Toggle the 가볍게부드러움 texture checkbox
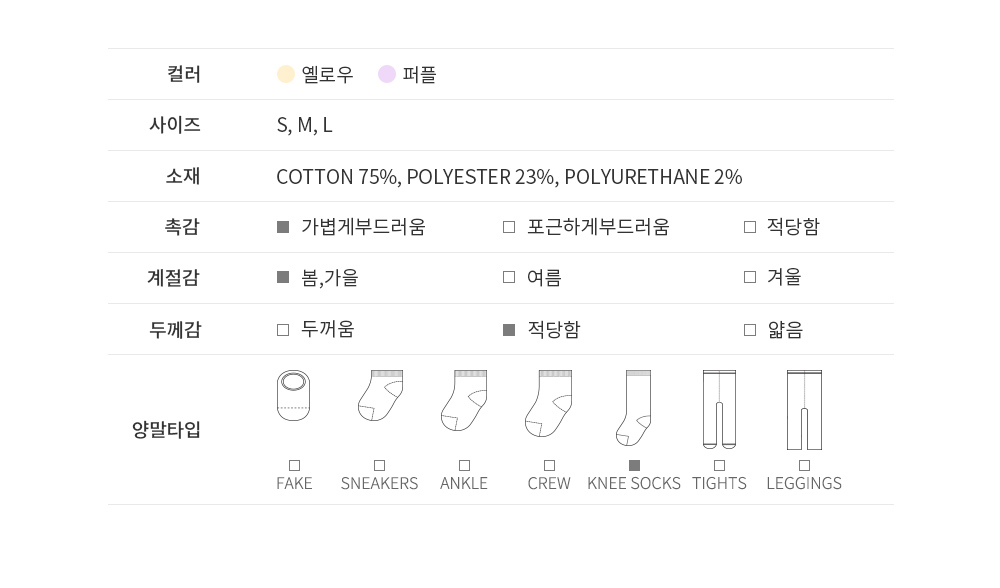Image resolution: width=1000 pixels, height=588 pixels. pyautogui.click(x=283, y=227)
